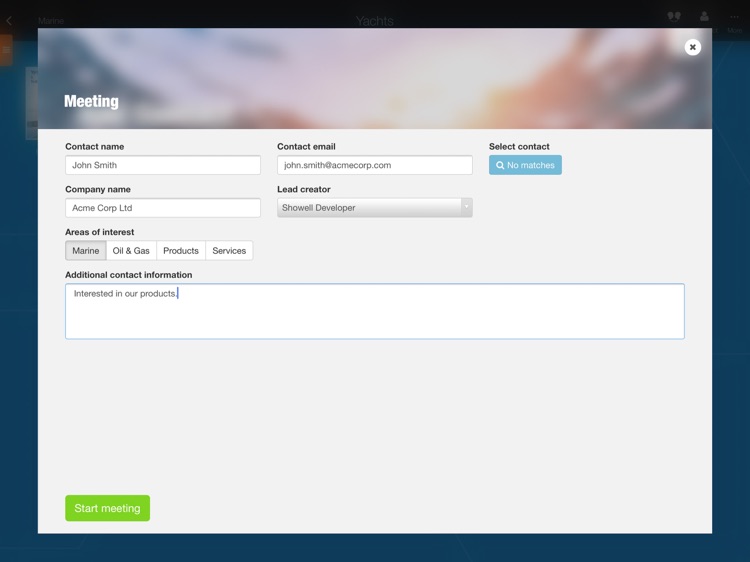Start the meeting with the green button
This screenshot has height=562, width=750.
[108, 508]
